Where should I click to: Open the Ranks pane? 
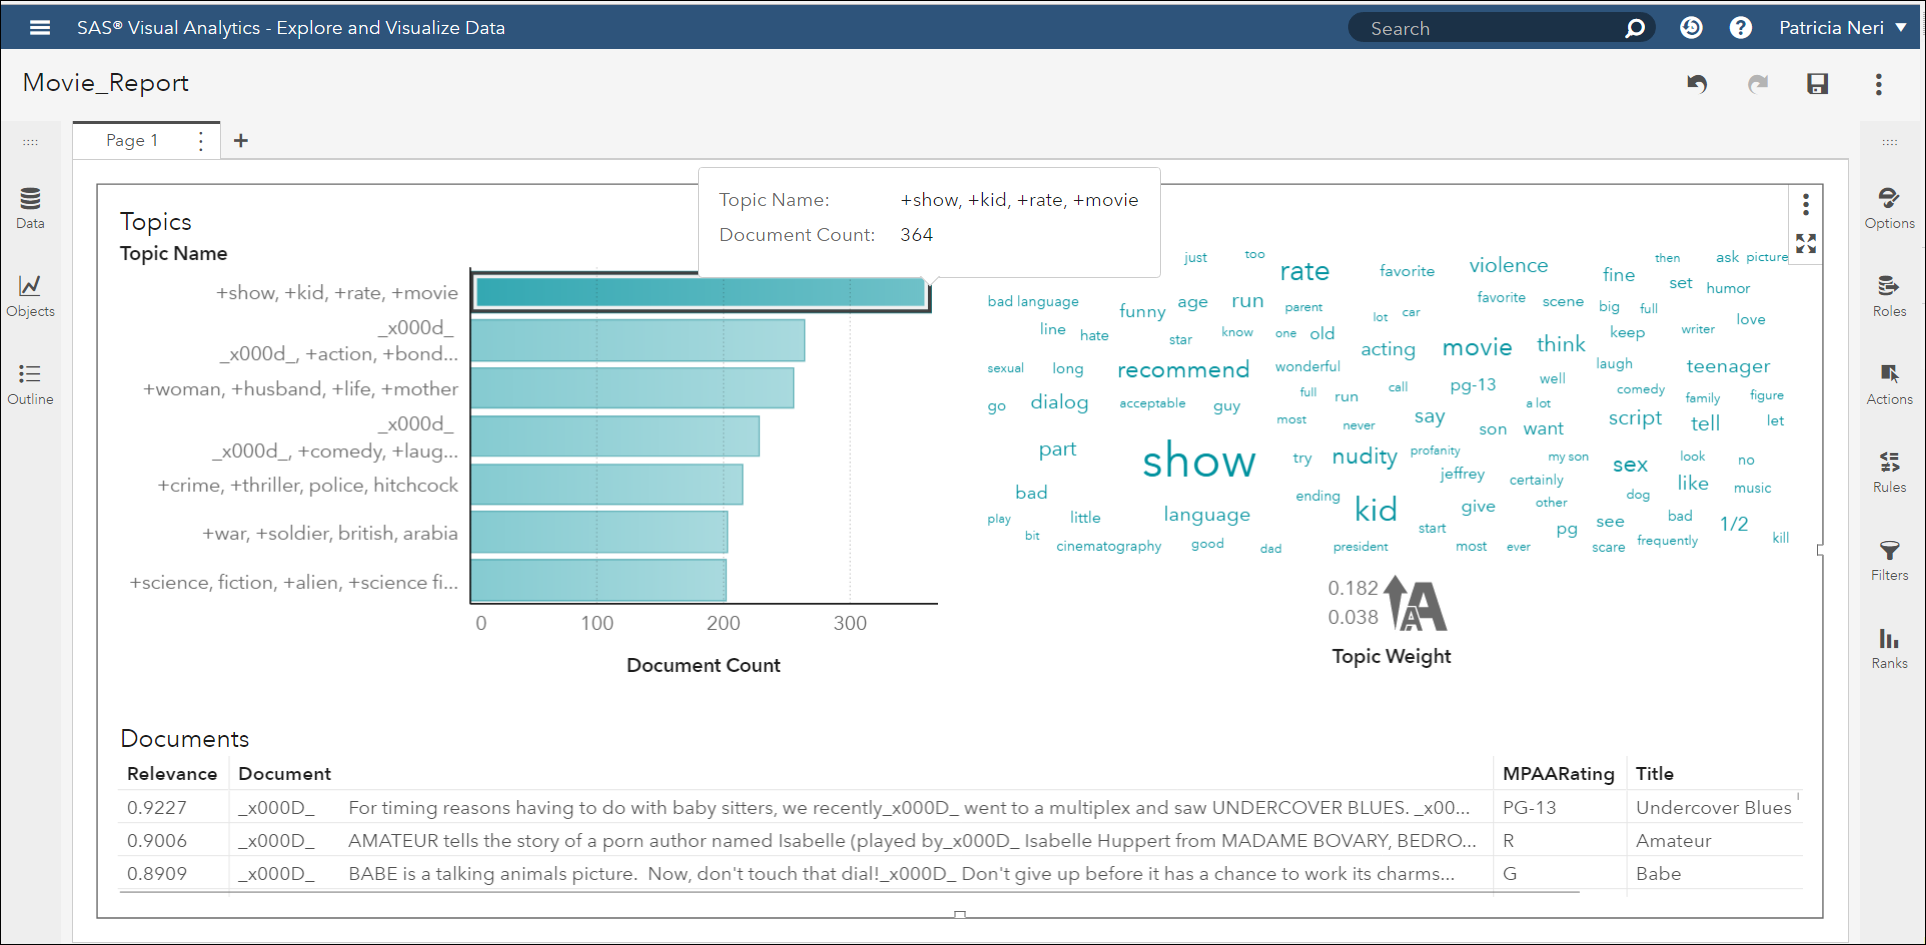click(1889, 648)
